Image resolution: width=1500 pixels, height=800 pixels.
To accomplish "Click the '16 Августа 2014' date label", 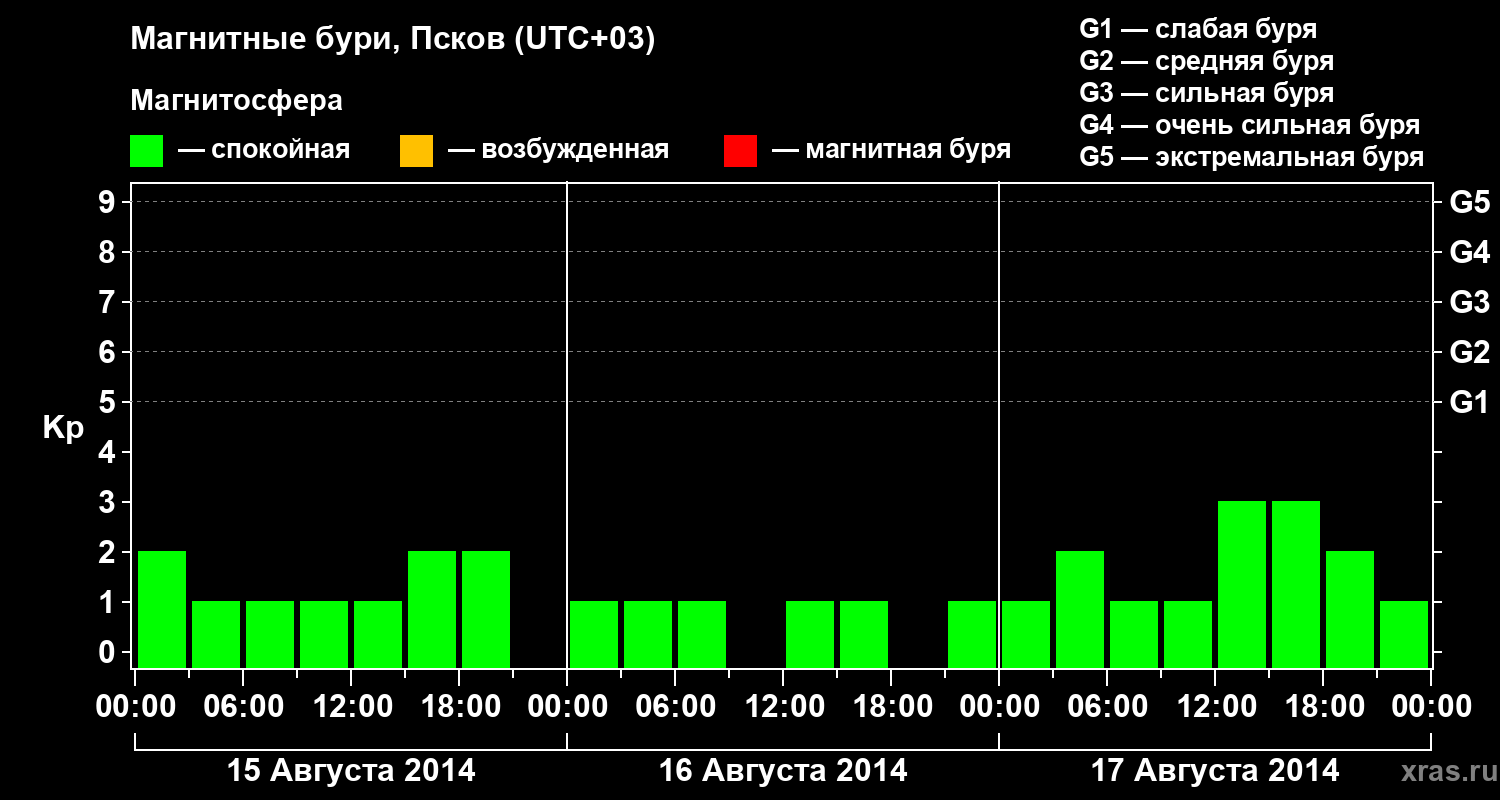I will coord(783,771).
